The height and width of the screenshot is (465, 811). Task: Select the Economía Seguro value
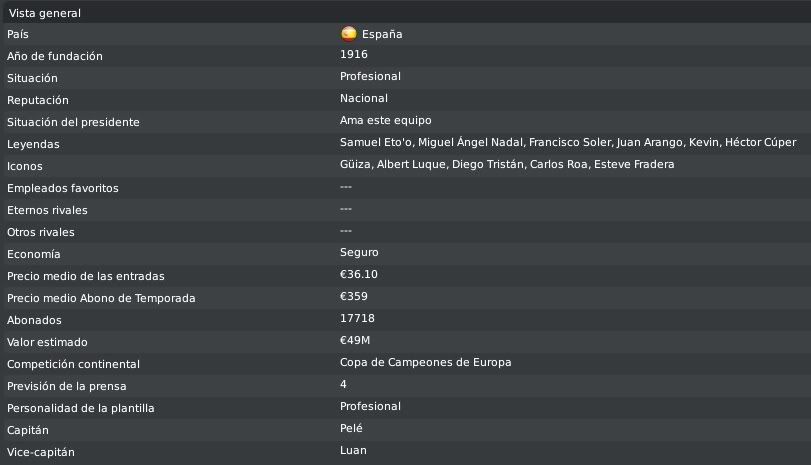(x=359, y=252)
